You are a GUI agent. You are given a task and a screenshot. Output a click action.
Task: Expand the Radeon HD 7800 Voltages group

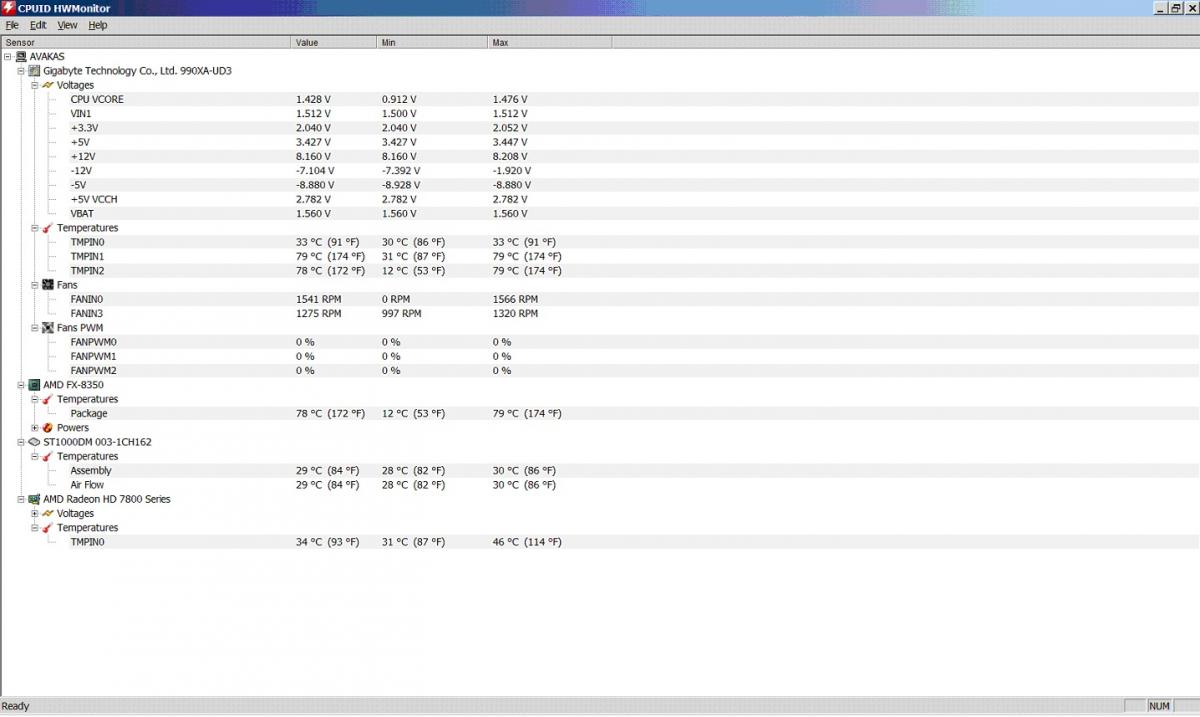[x=34, y=513]
